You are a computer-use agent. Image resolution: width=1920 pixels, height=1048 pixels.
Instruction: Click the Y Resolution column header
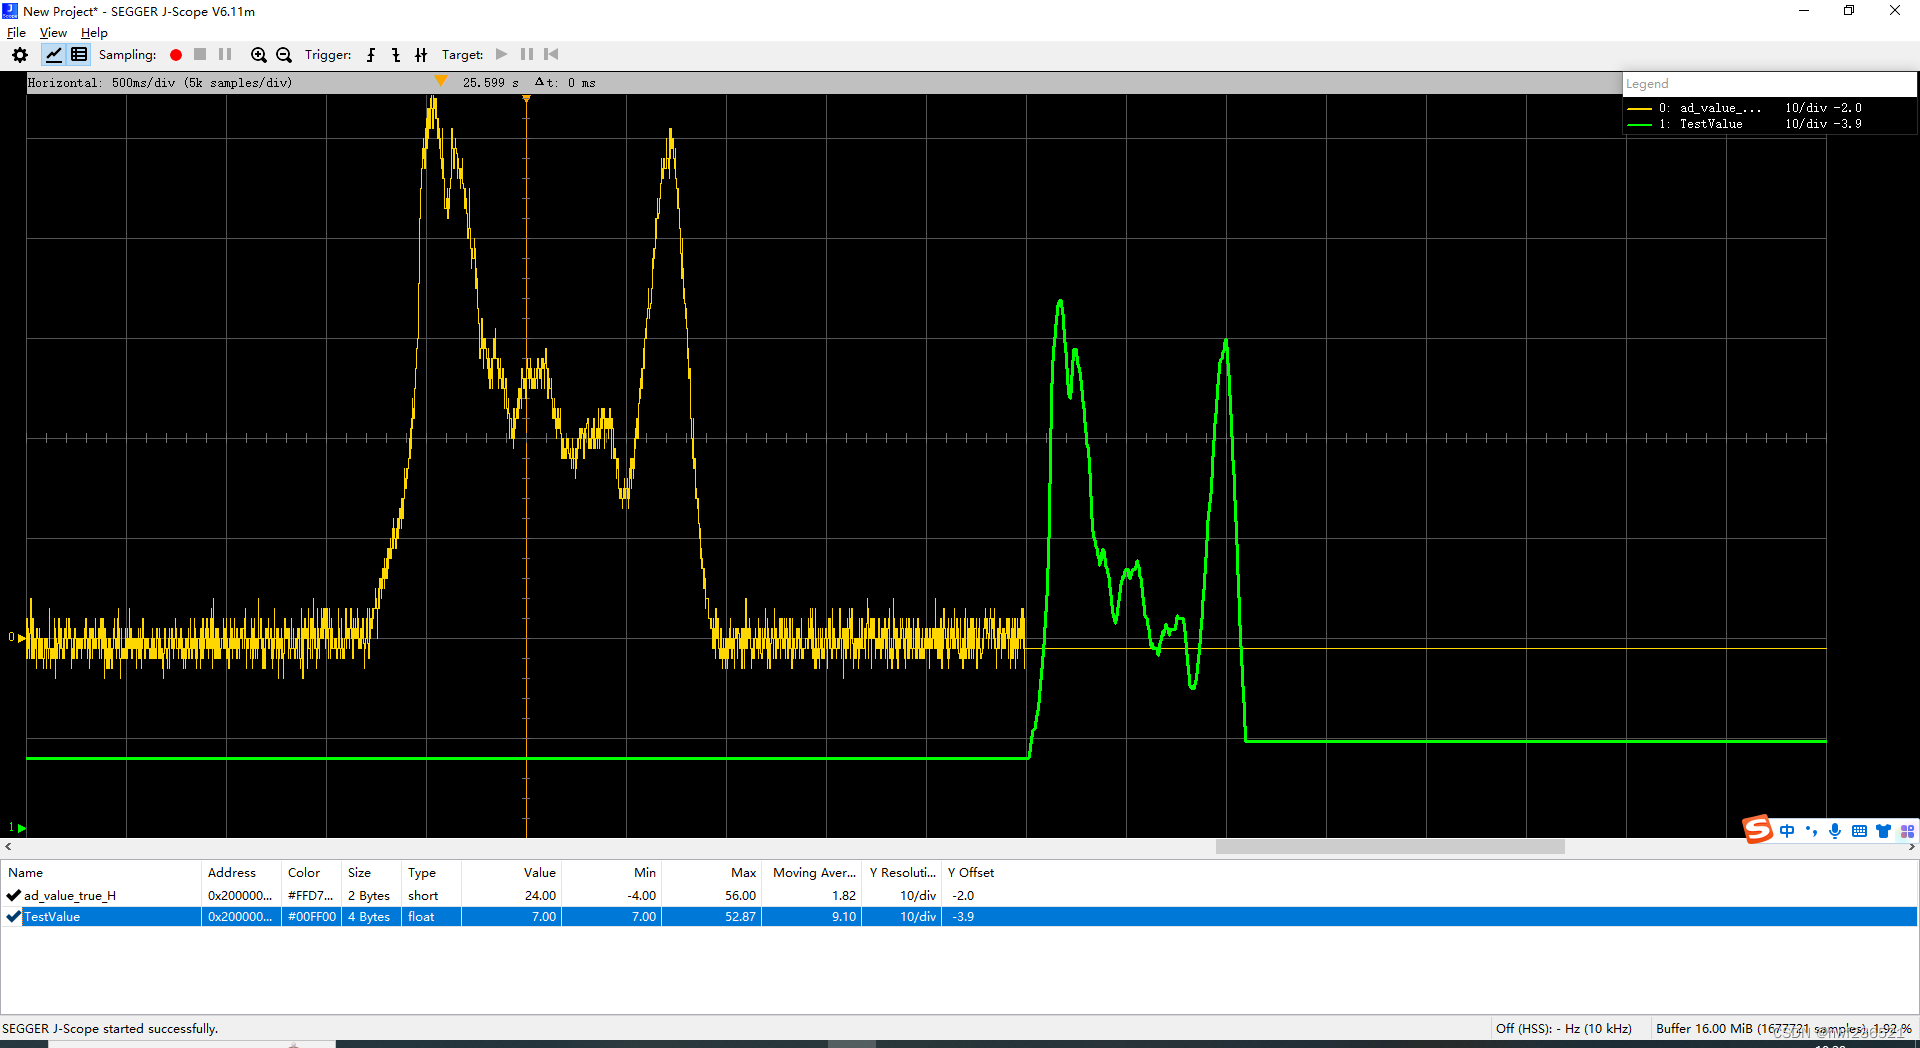click(x=901, y=873)
